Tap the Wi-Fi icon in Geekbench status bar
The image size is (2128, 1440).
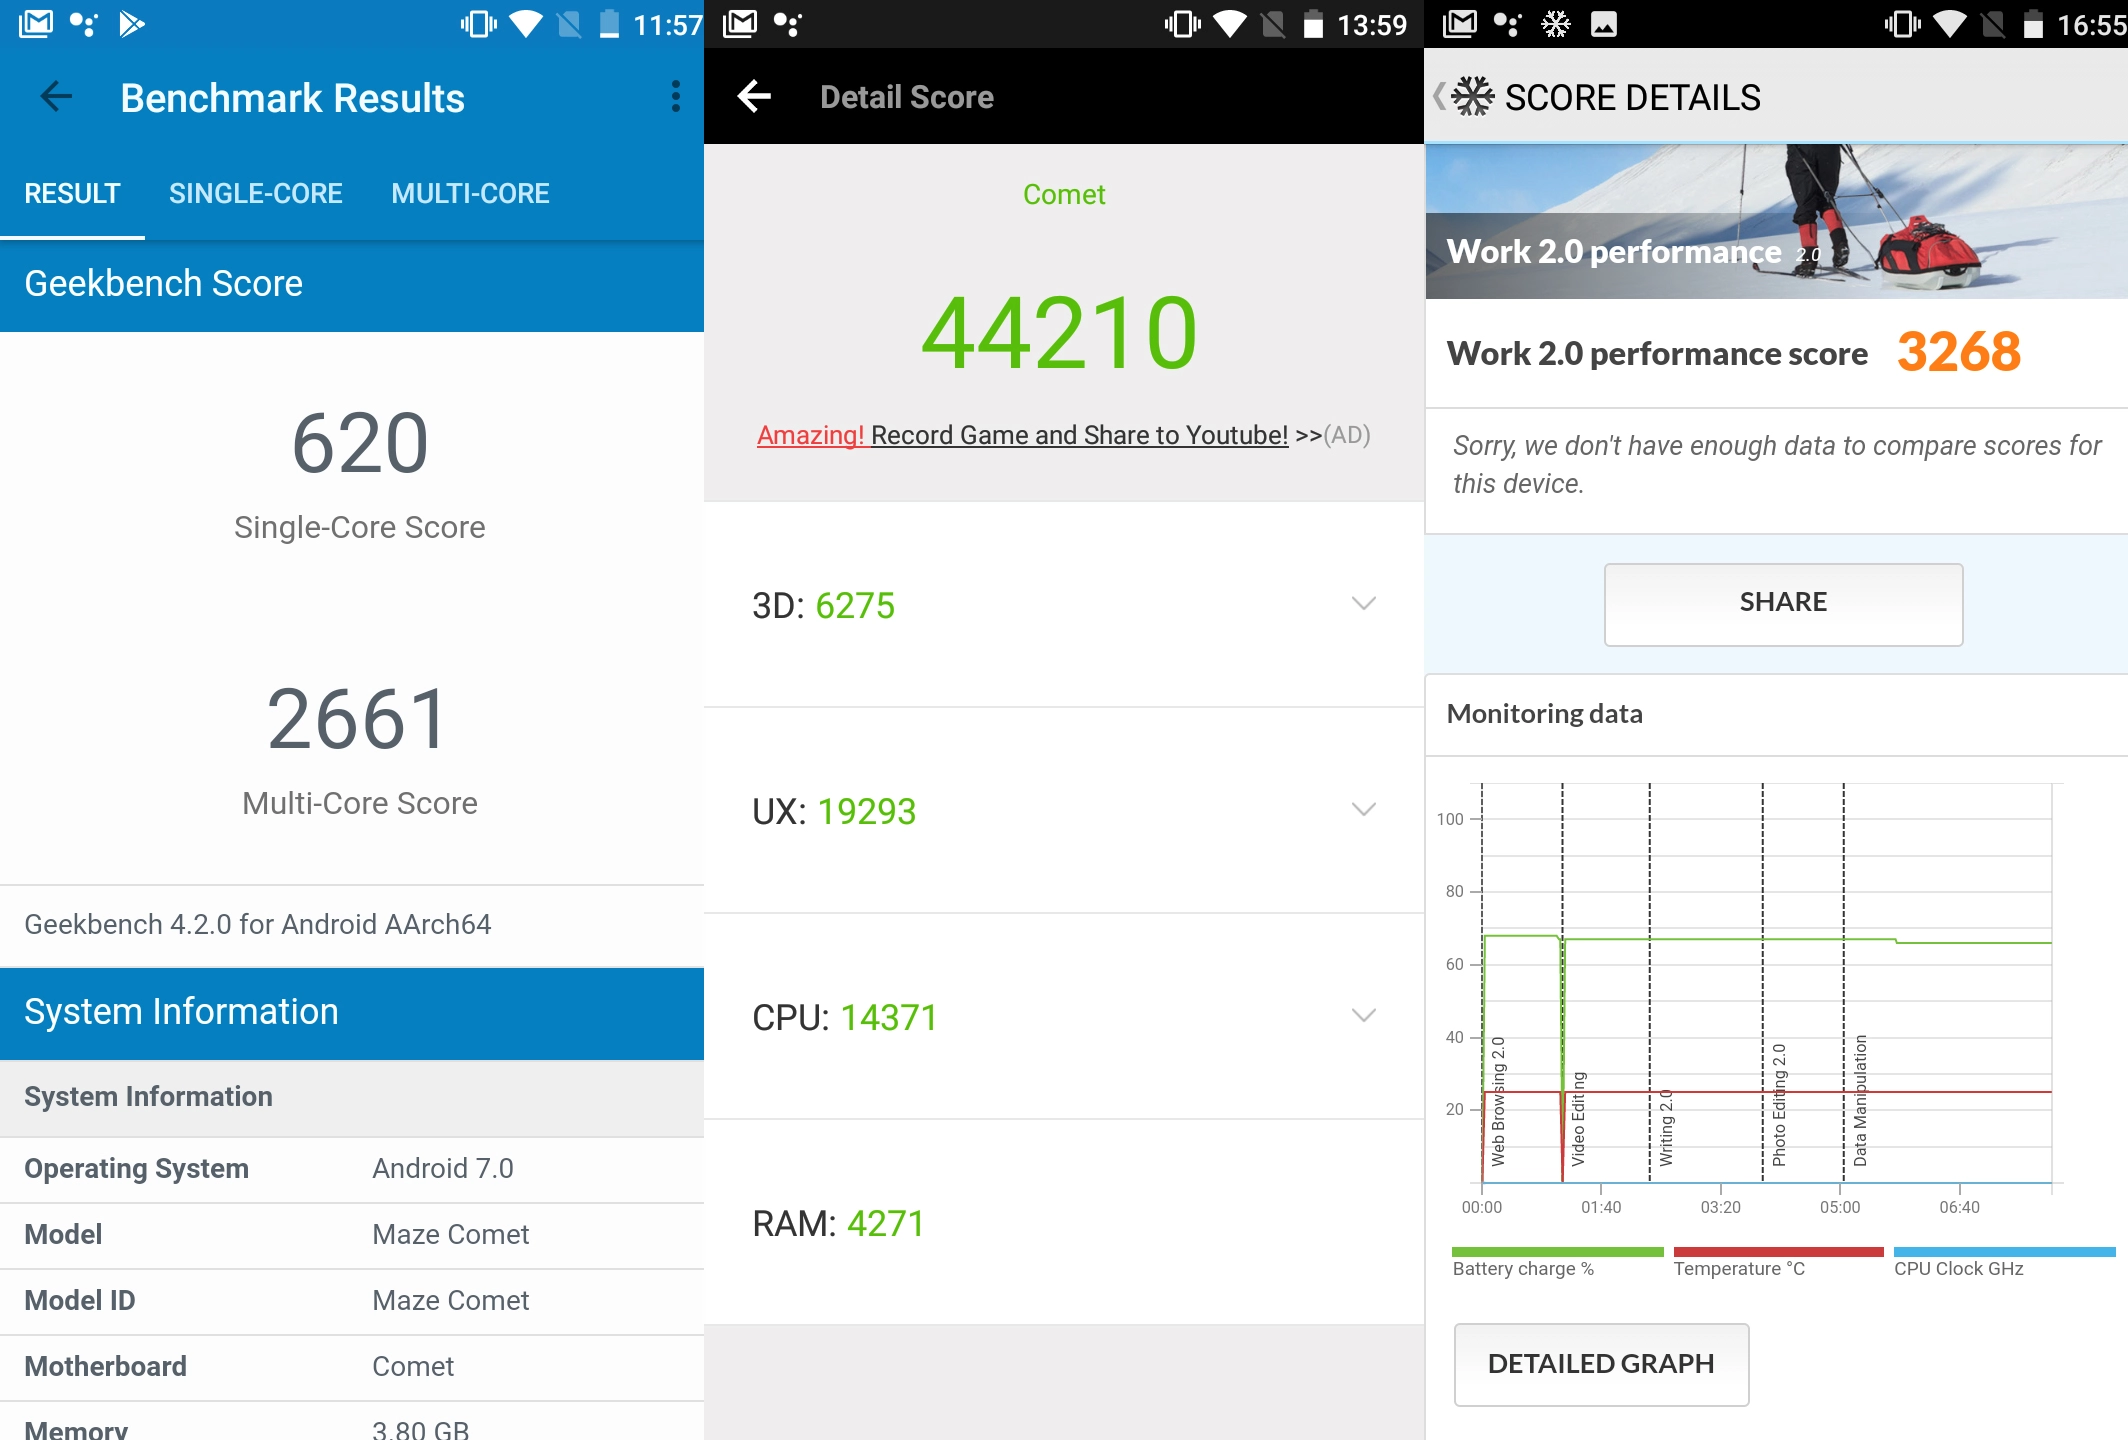525,24
